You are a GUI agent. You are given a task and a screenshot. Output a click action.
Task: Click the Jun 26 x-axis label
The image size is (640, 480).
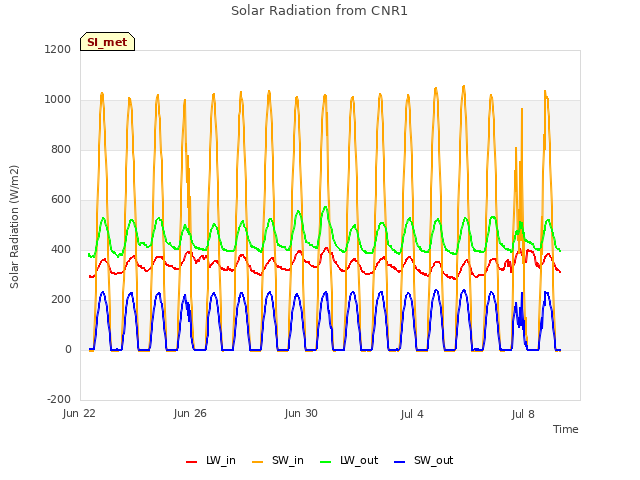coord(190,413)
